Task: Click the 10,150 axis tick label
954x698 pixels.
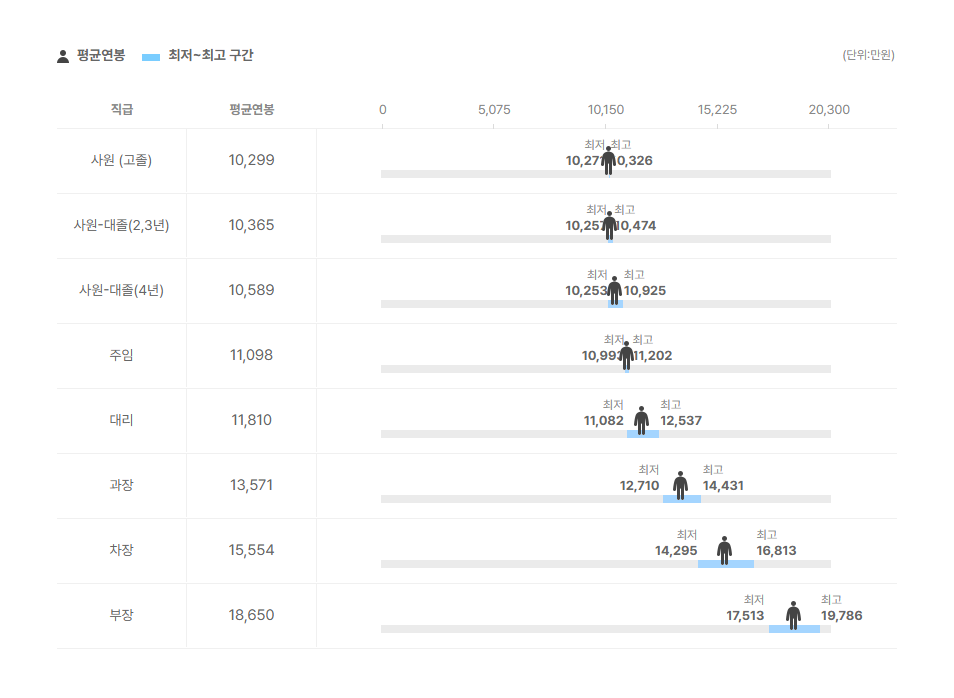Action: (x=605, y=110)
